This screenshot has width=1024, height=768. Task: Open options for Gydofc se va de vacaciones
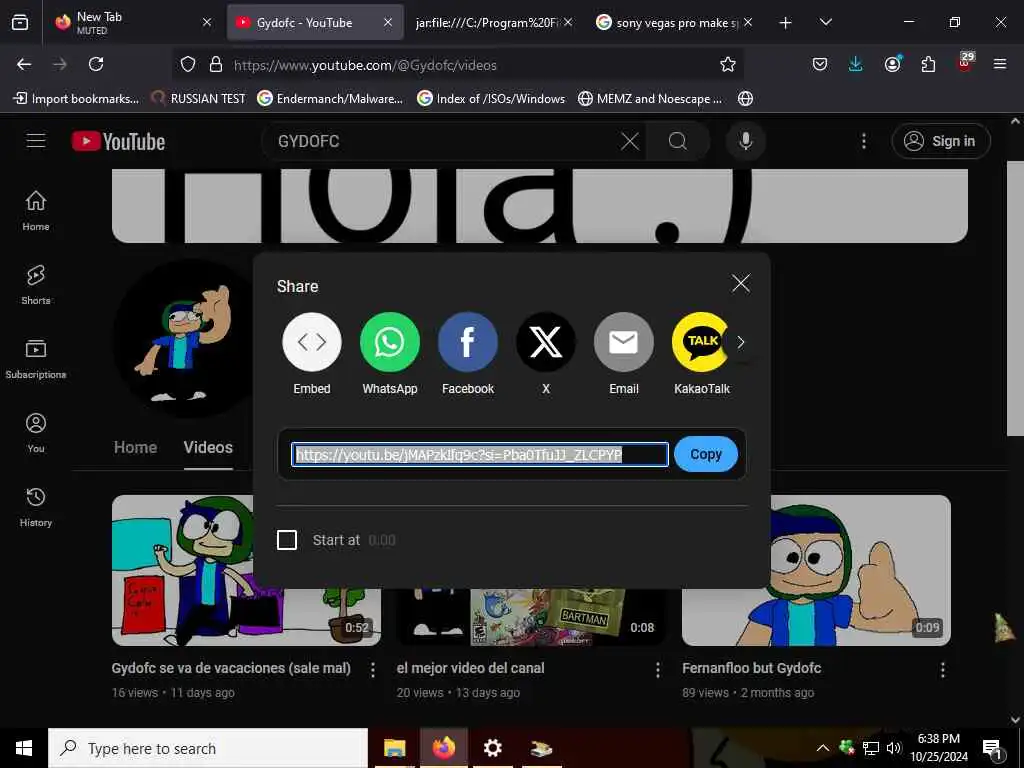tap(373, 669)
